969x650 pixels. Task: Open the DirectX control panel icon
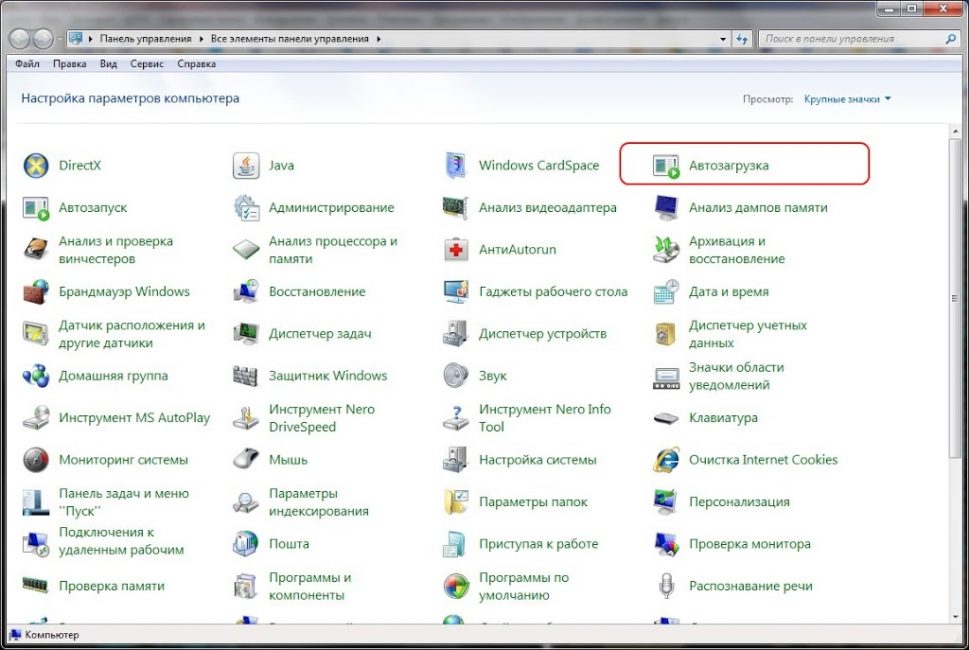coord(36,166)
